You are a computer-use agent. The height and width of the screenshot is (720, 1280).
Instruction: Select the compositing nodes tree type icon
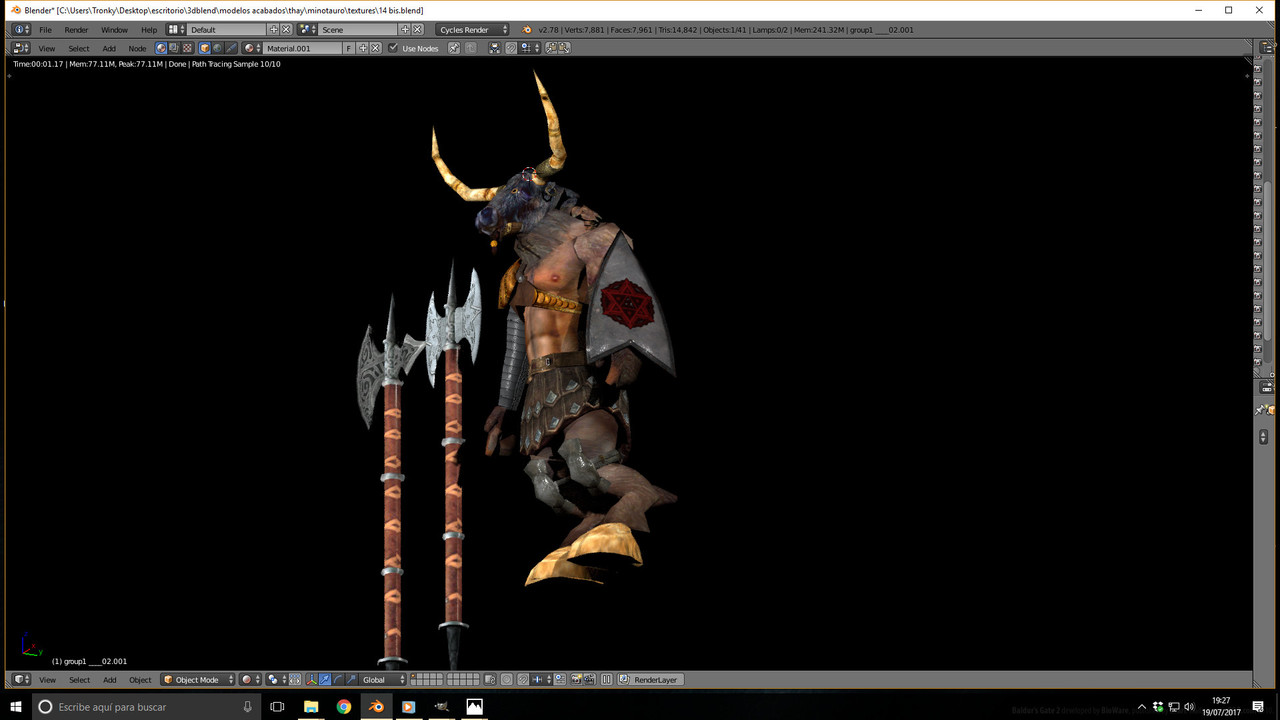point(174,48)
